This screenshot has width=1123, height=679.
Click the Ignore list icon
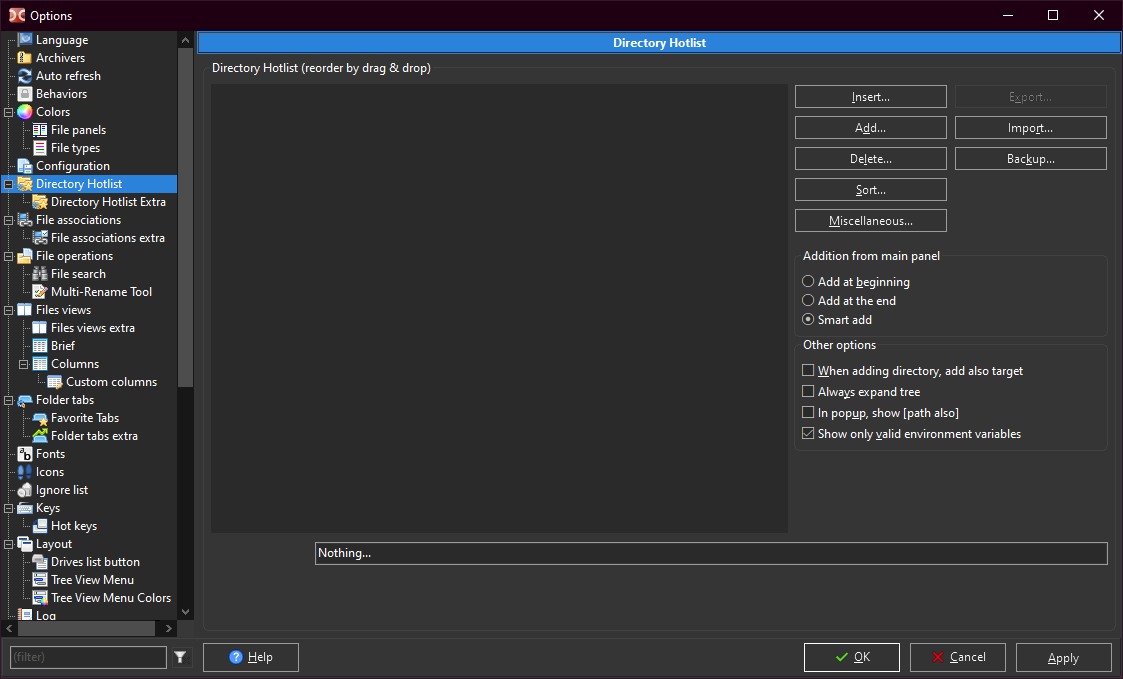(x=25, y=490)
